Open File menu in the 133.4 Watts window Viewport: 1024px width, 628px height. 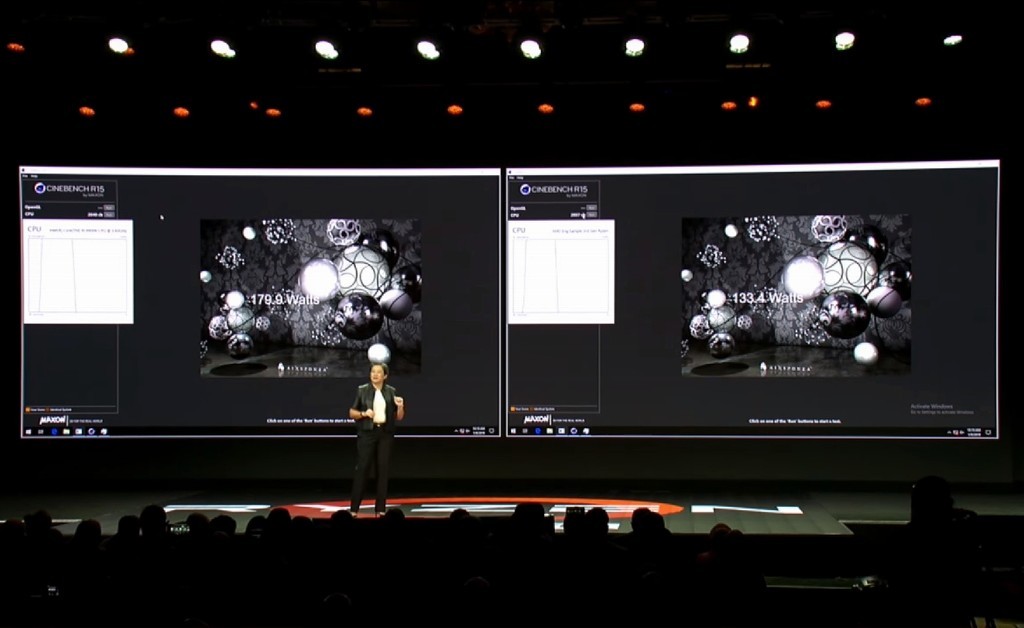511,178
